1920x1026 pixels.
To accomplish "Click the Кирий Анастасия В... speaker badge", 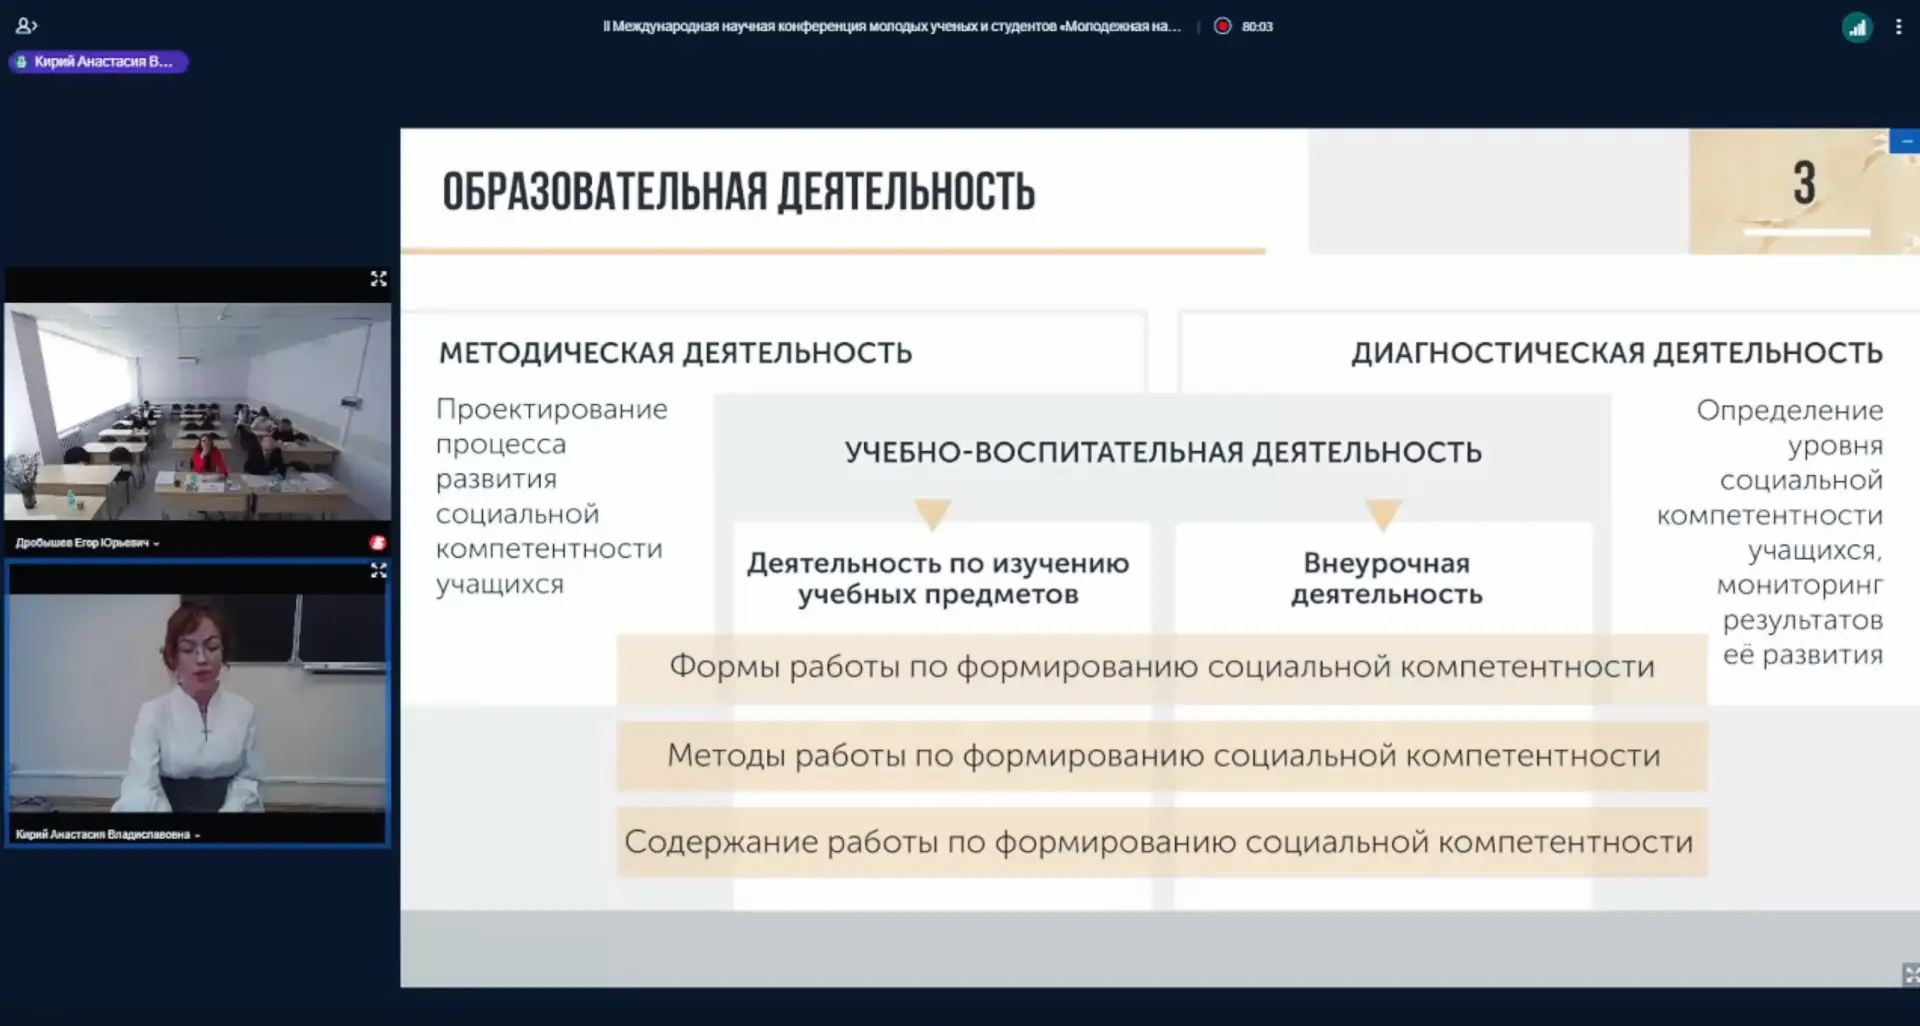I will click(x=98, y=62).
